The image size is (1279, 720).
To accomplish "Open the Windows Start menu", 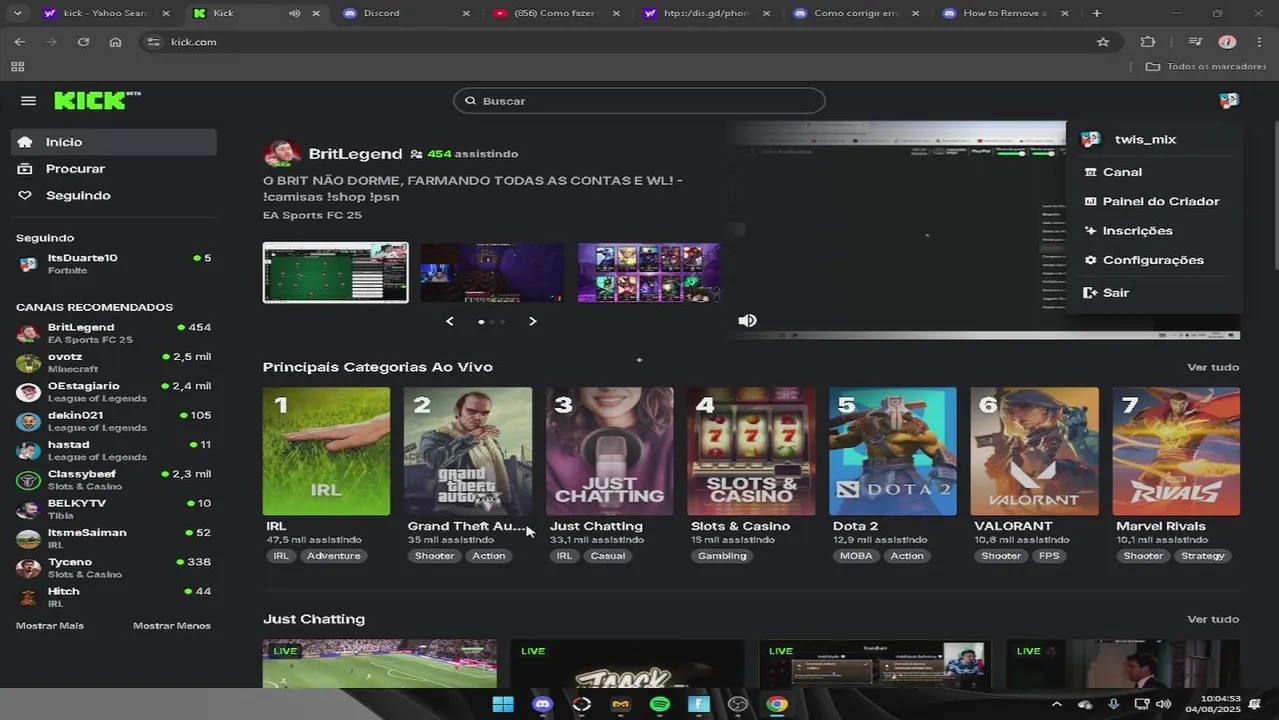I will point(503,704).
